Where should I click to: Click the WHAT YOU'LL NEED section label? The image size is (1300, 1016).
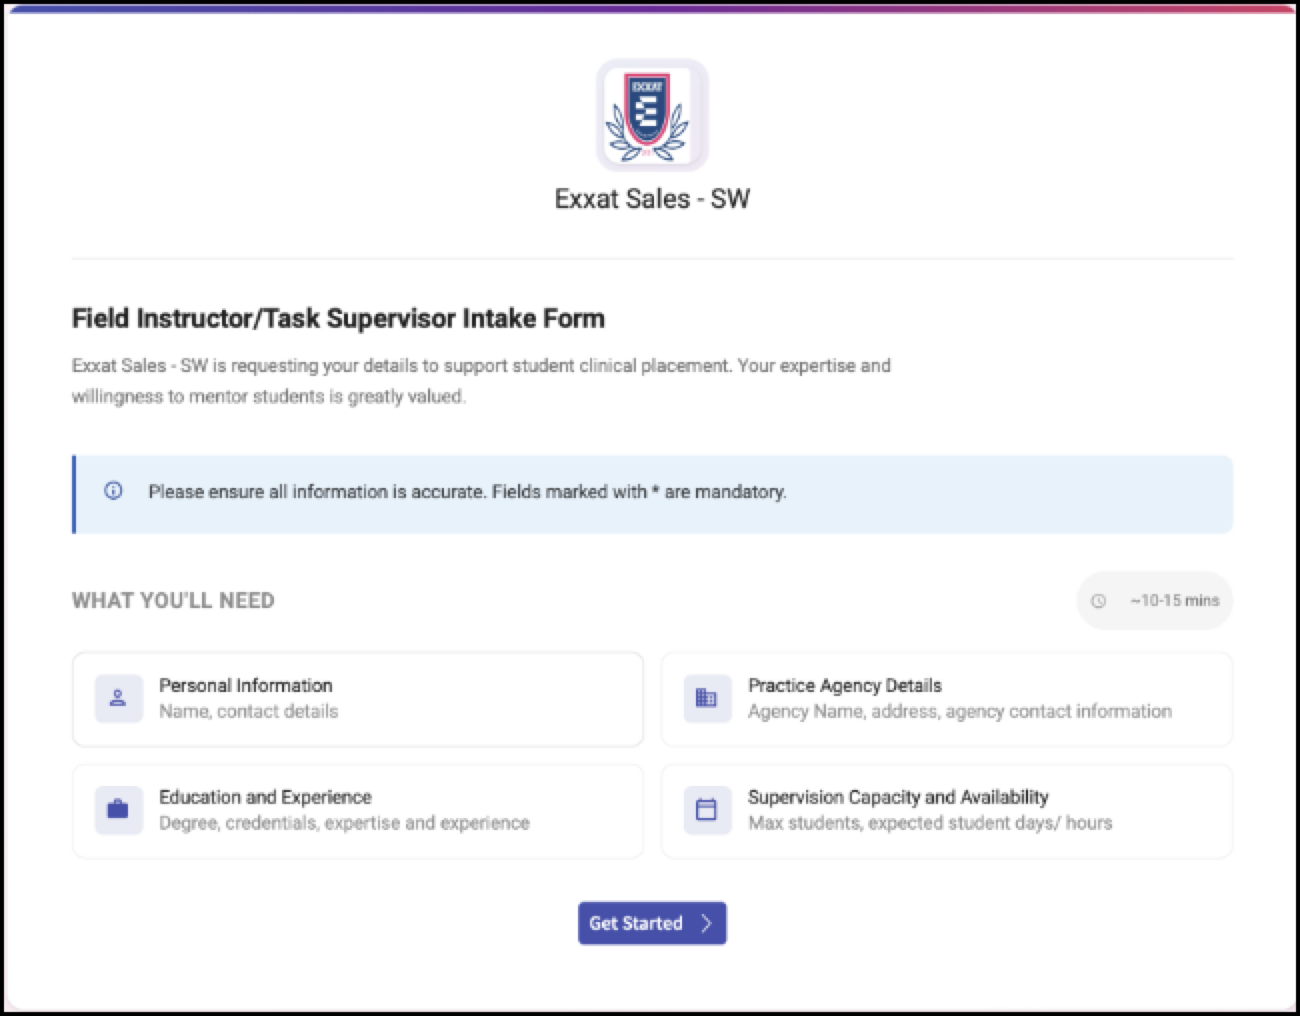click(173, 601)
